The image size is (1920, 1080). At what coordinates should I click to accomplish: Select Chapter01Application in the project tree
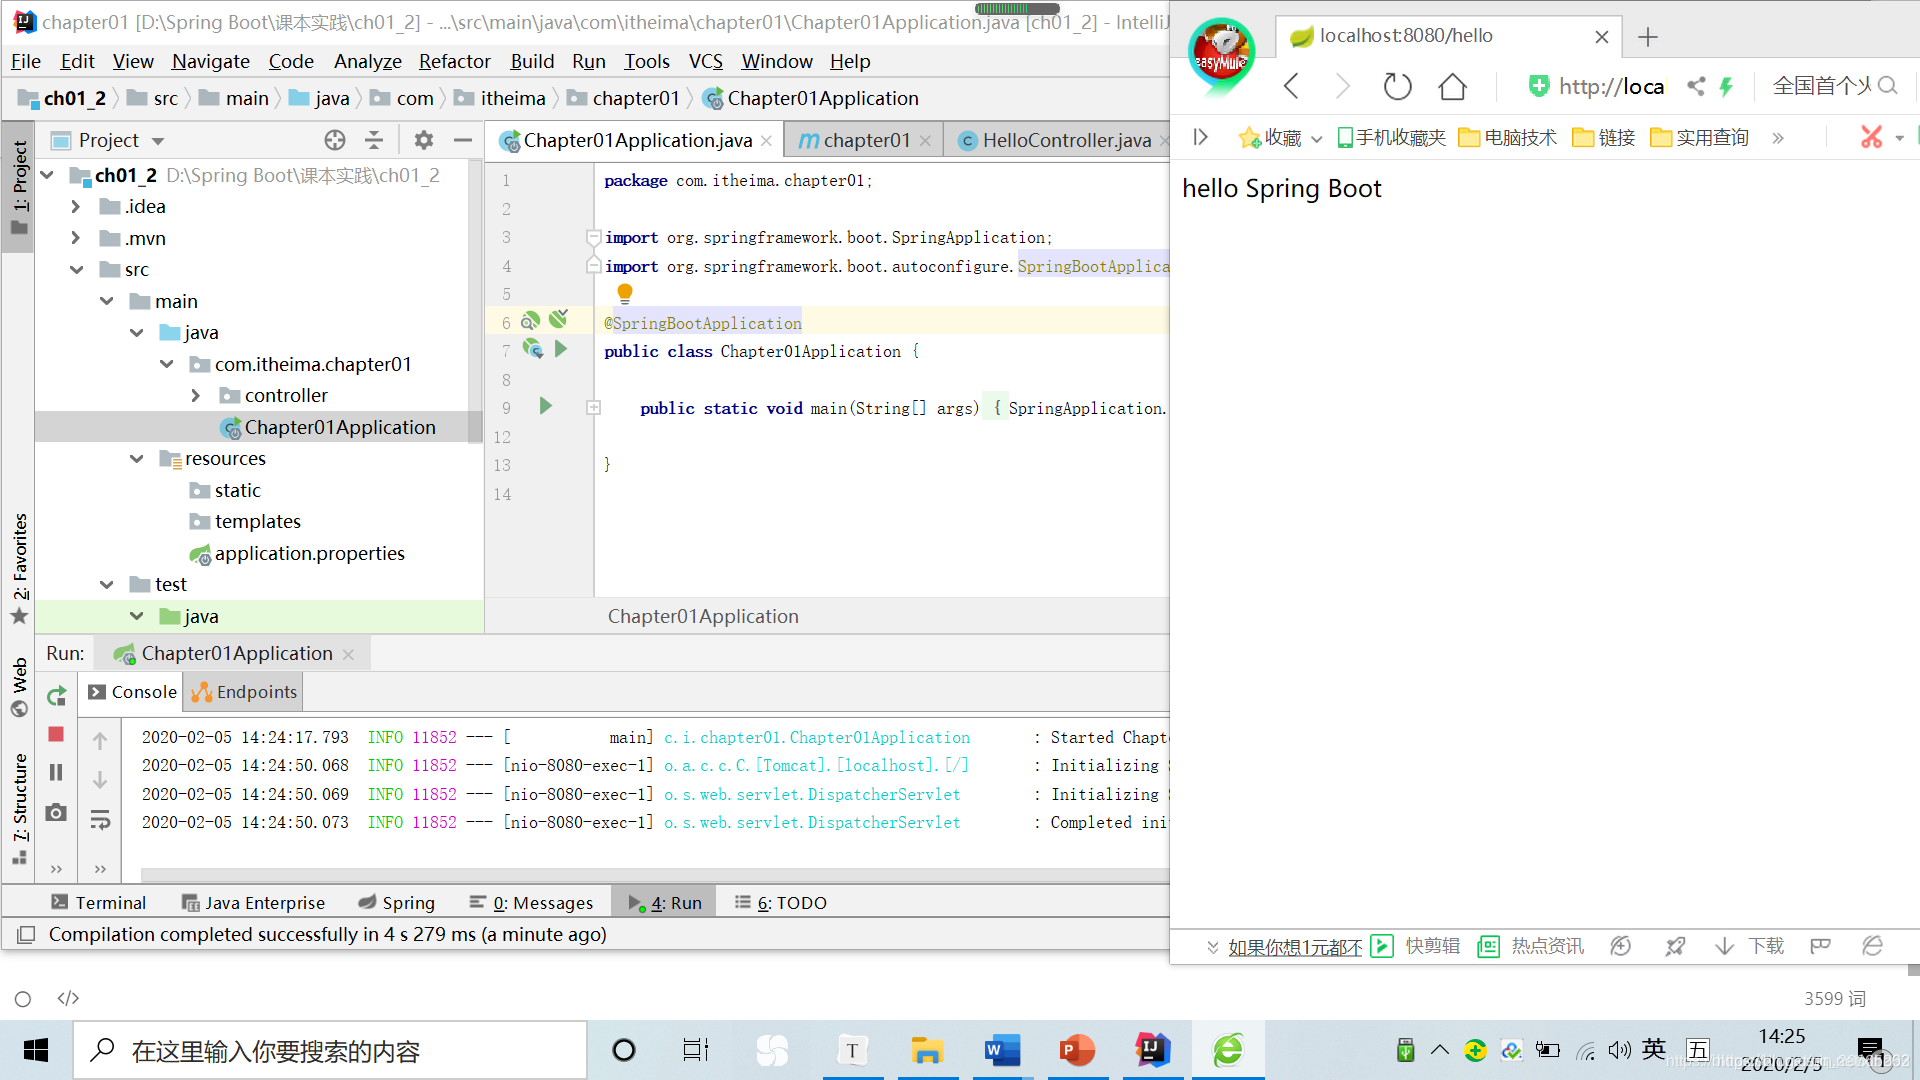point(340,427)
